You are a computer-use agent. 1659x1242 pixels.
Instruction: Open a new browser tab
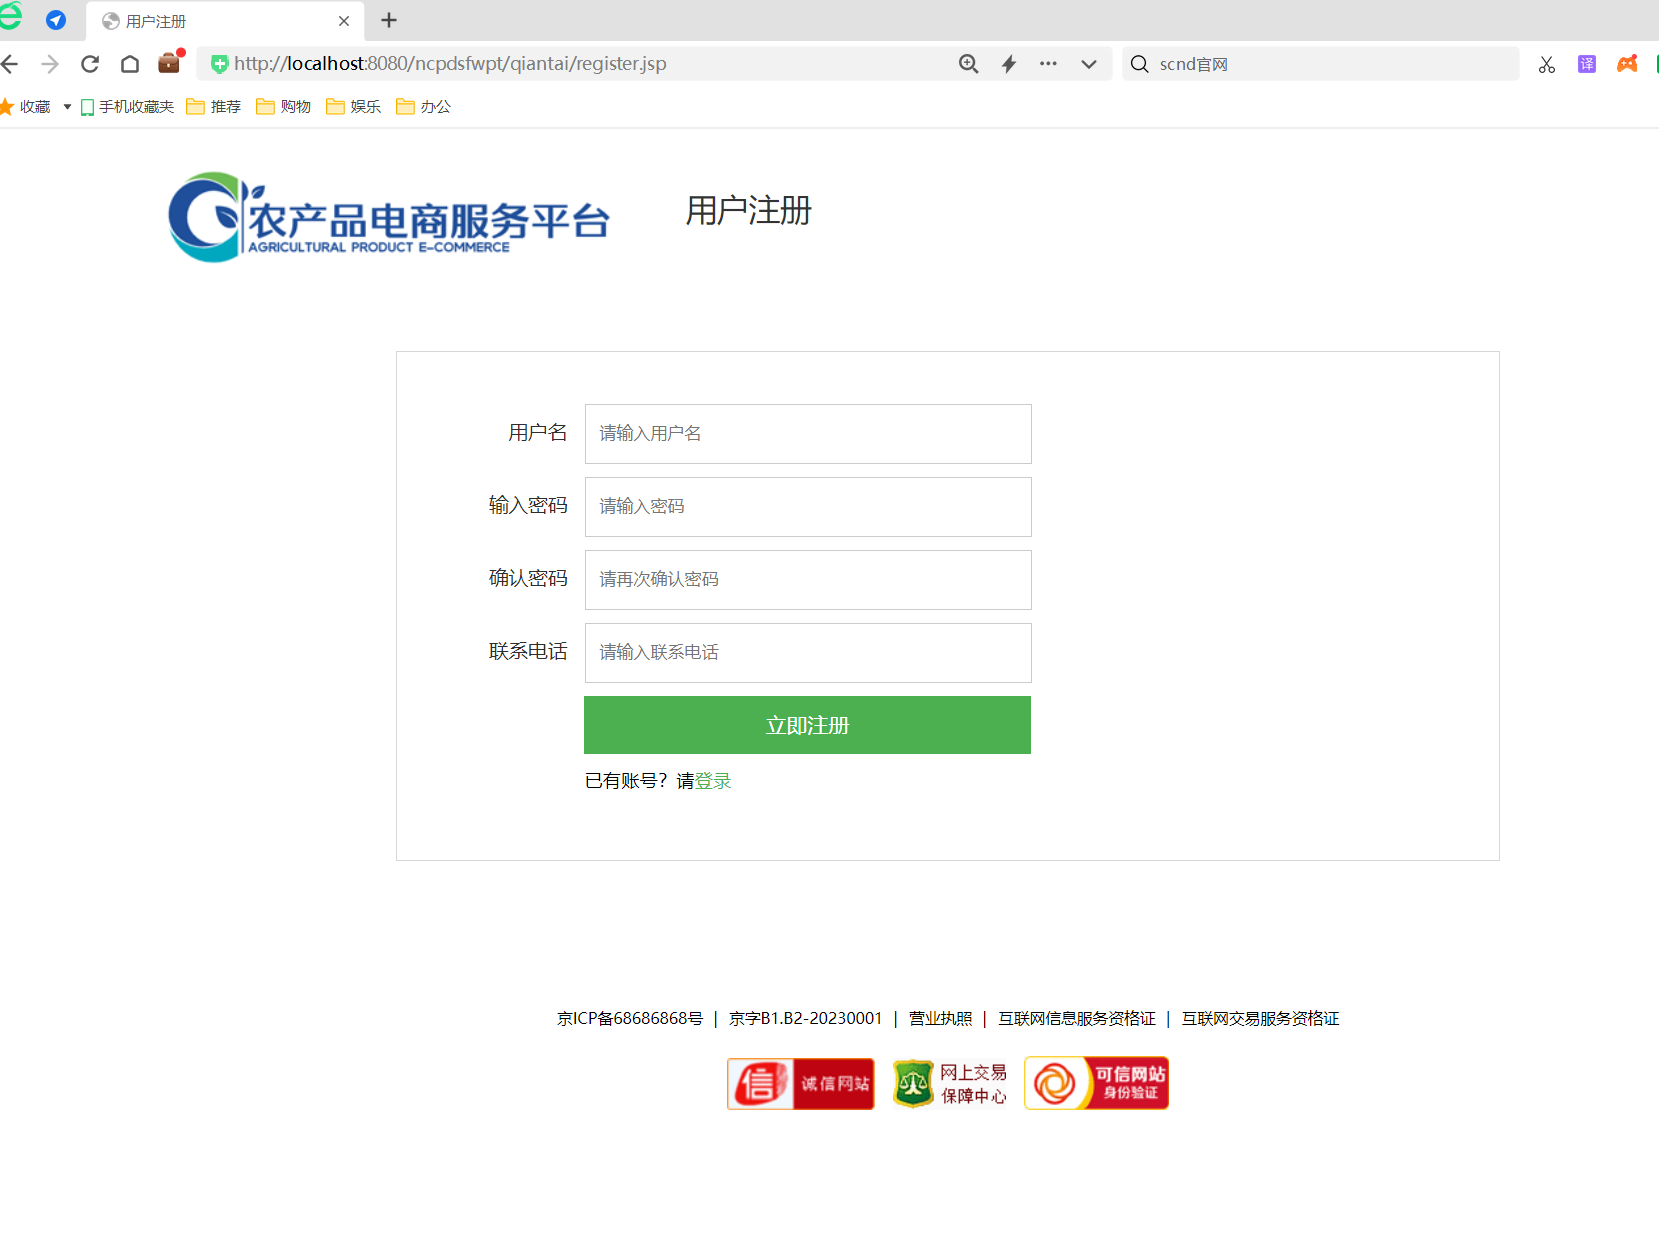pos(389,20)
